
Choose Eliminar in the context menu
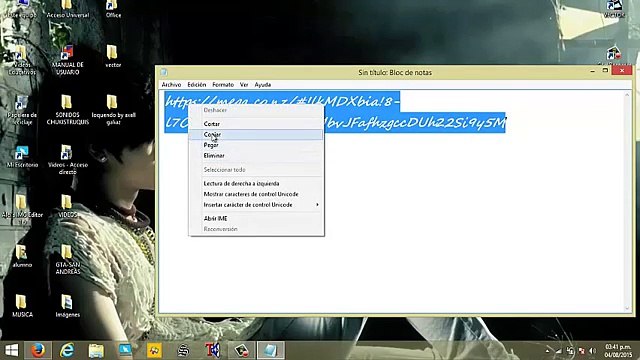click(x=256, y=156)
